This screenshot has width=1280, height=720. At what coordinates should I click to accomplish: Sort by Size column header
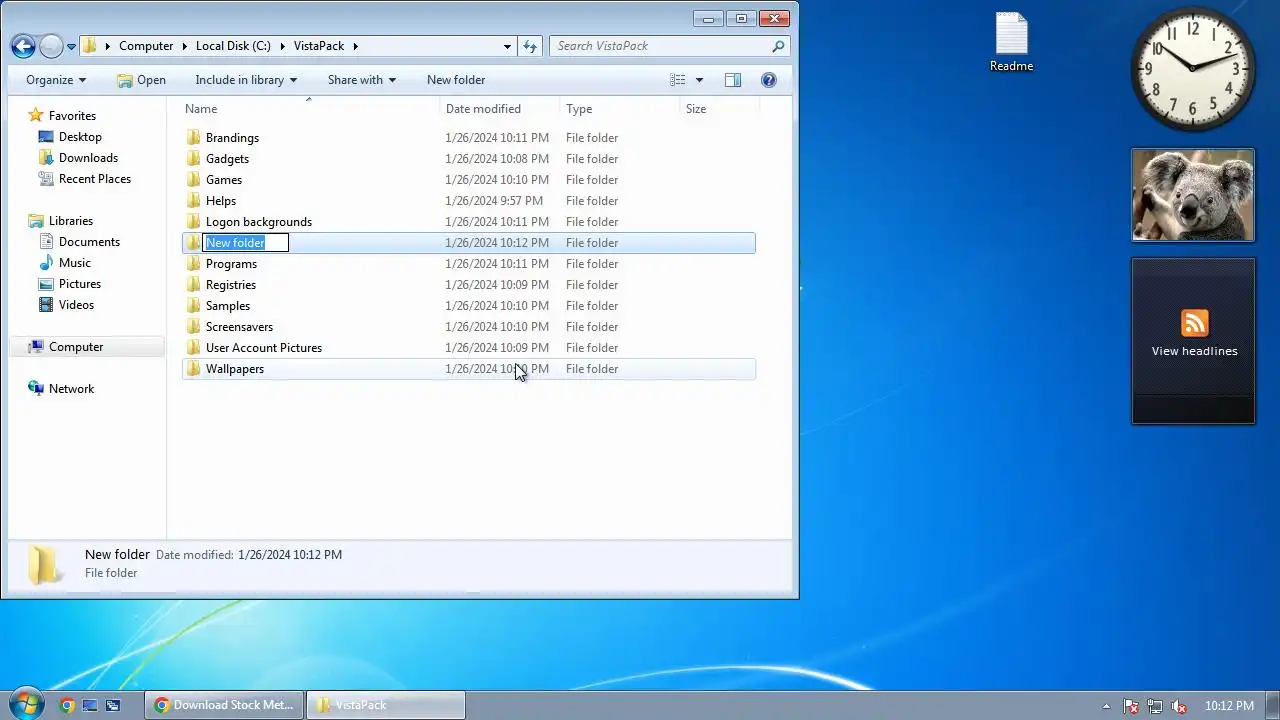click(719, 109)
